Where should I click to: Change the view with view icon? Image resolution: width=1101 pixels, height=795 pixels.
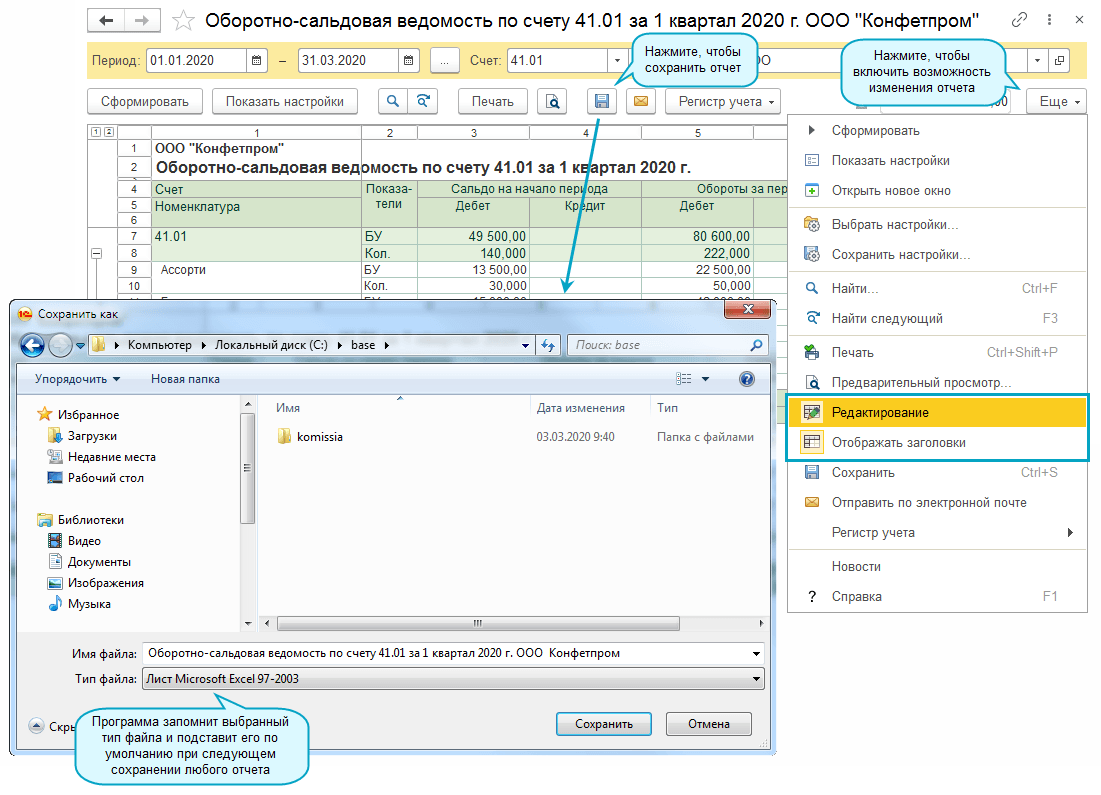[x=683, y=379]
